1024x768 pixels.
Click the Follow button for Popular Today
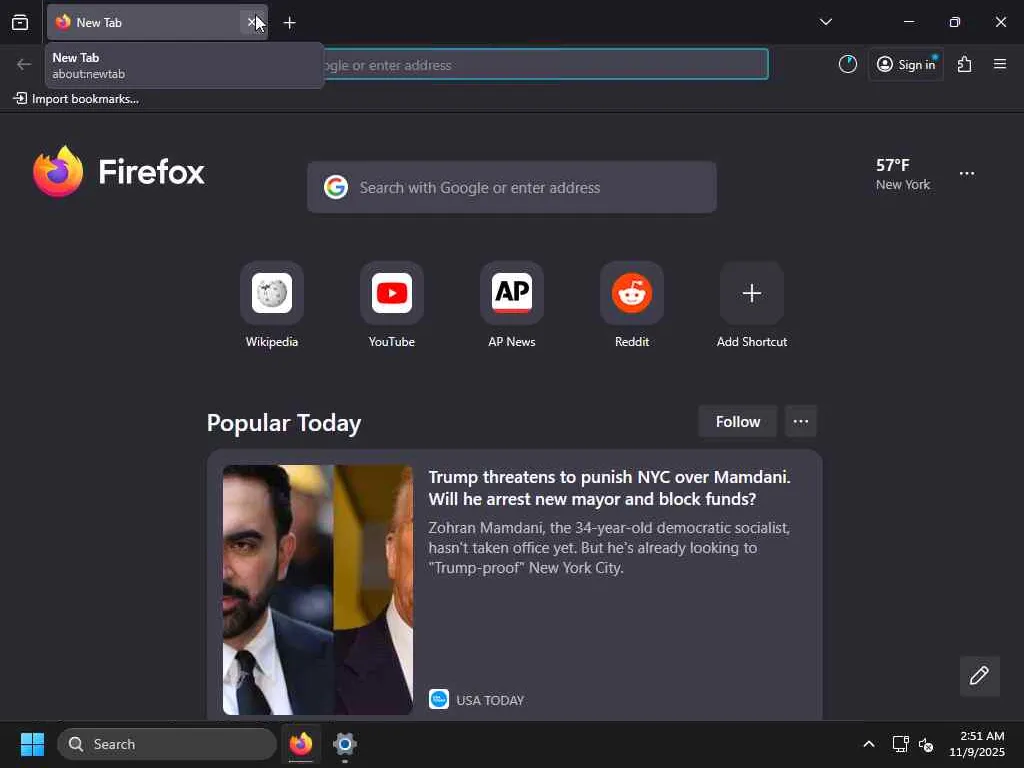(737, 422)
